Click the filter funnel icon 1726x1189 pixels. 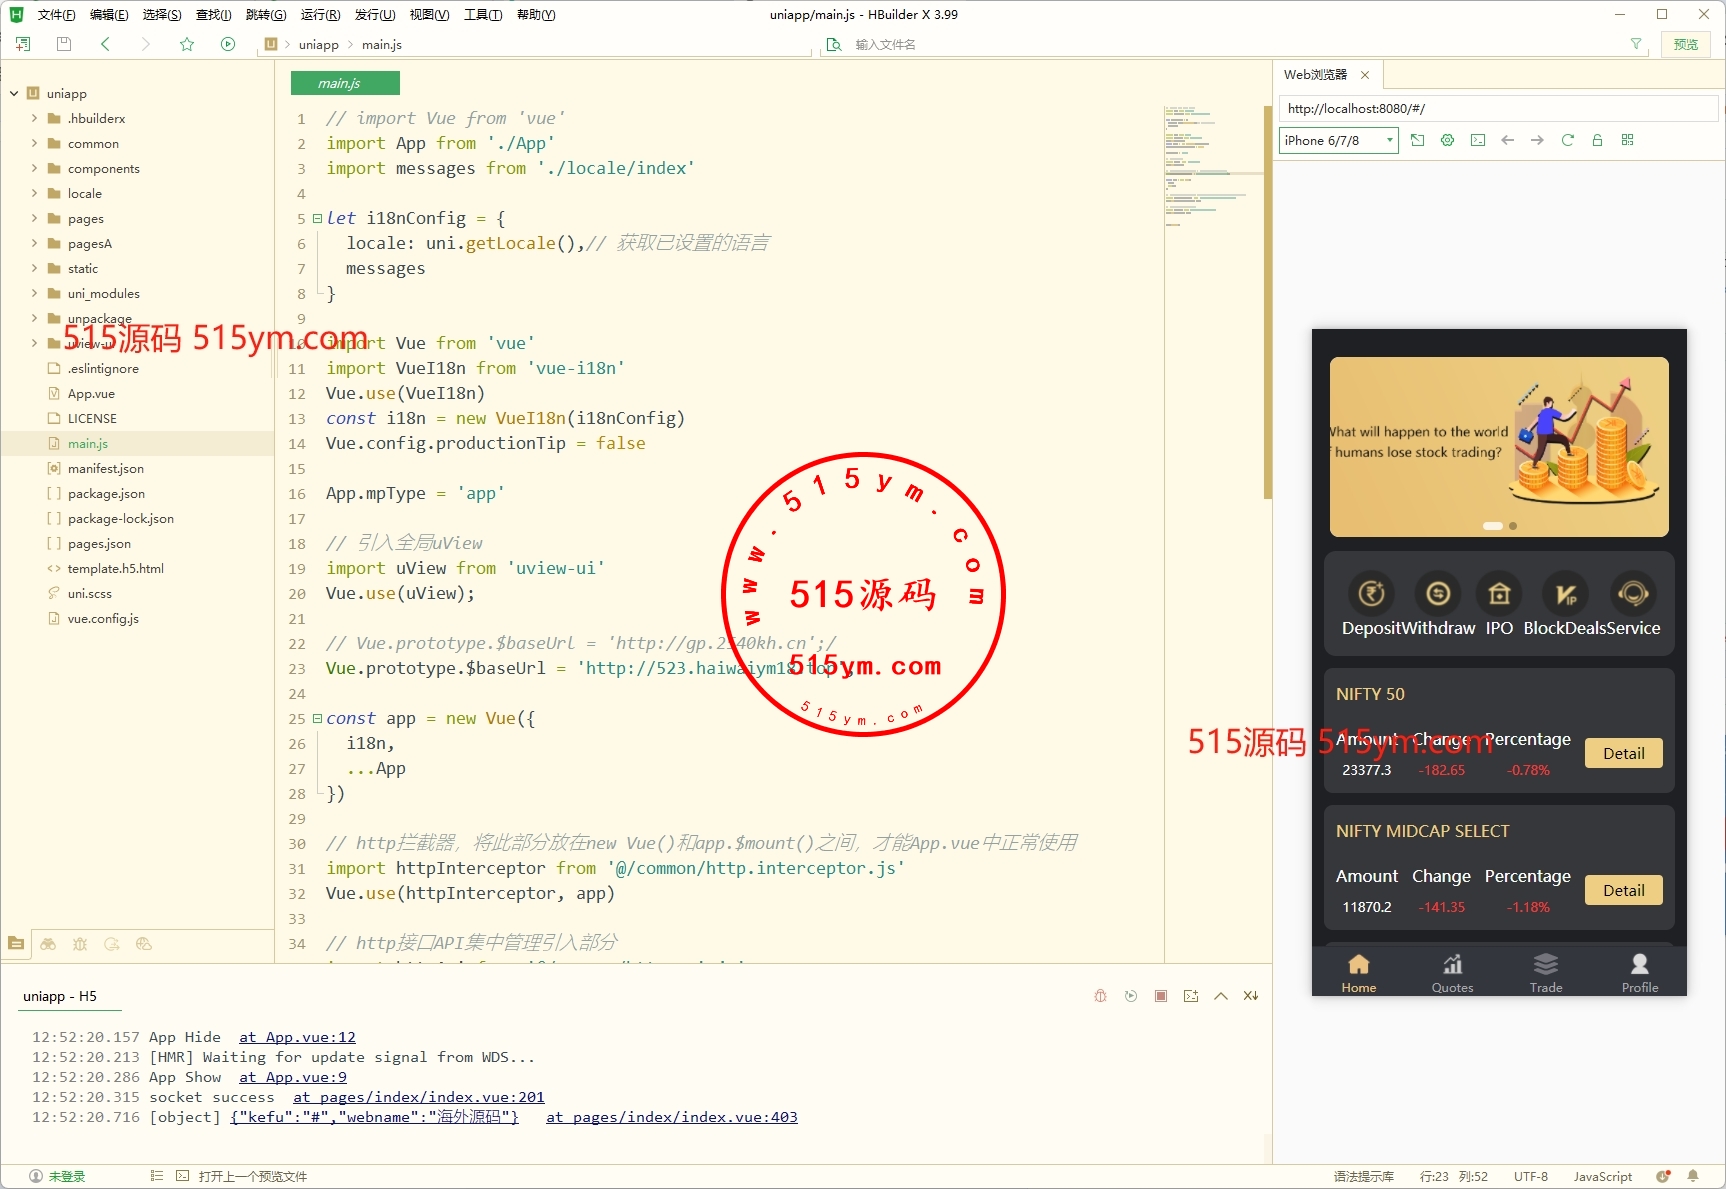point(1636,44)
